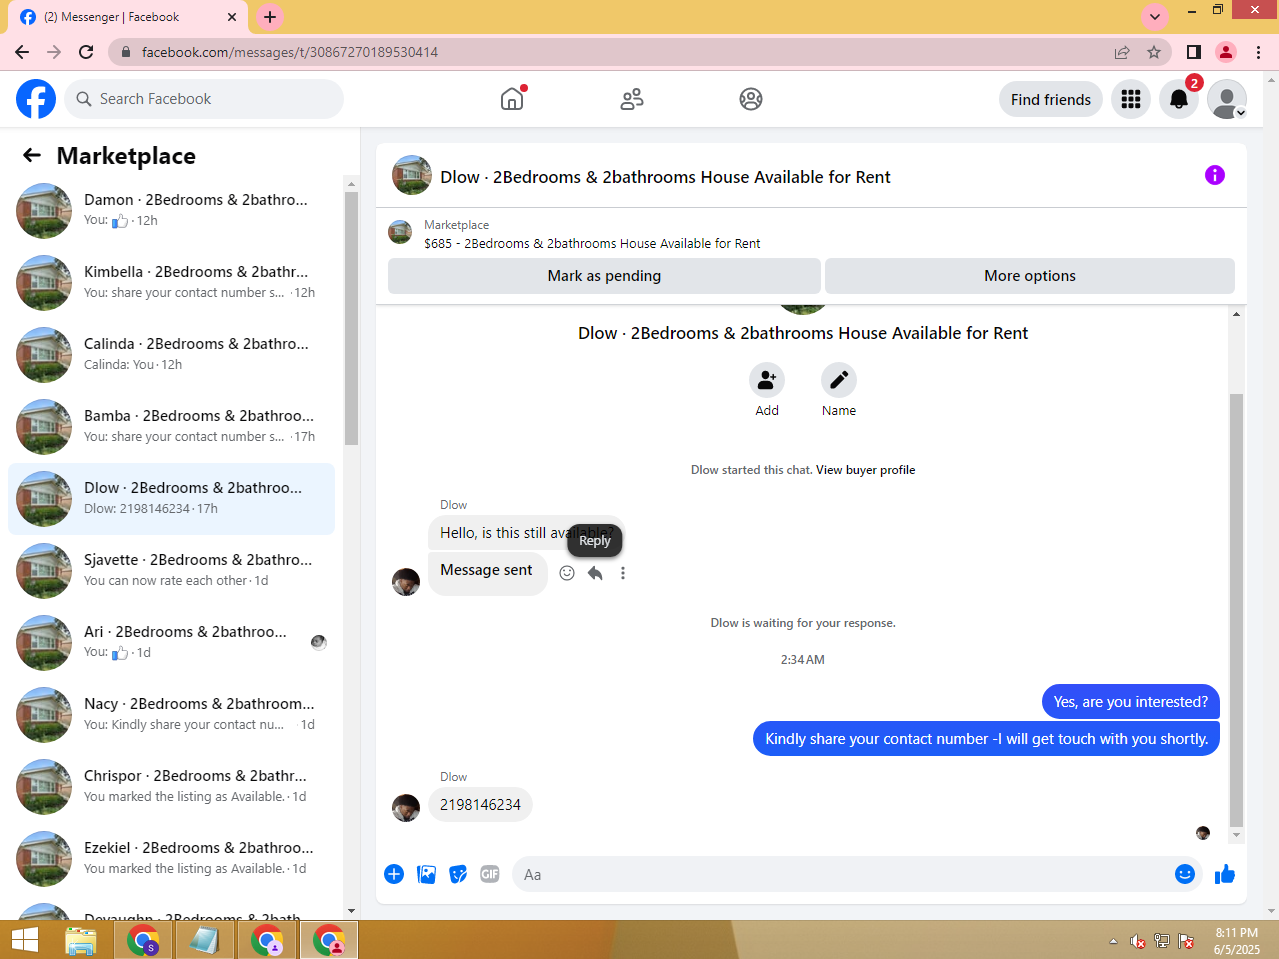This screenshot has width=1279, height=959.
Task: Open the Facebook logo home link
Action: tap(36, 99)
